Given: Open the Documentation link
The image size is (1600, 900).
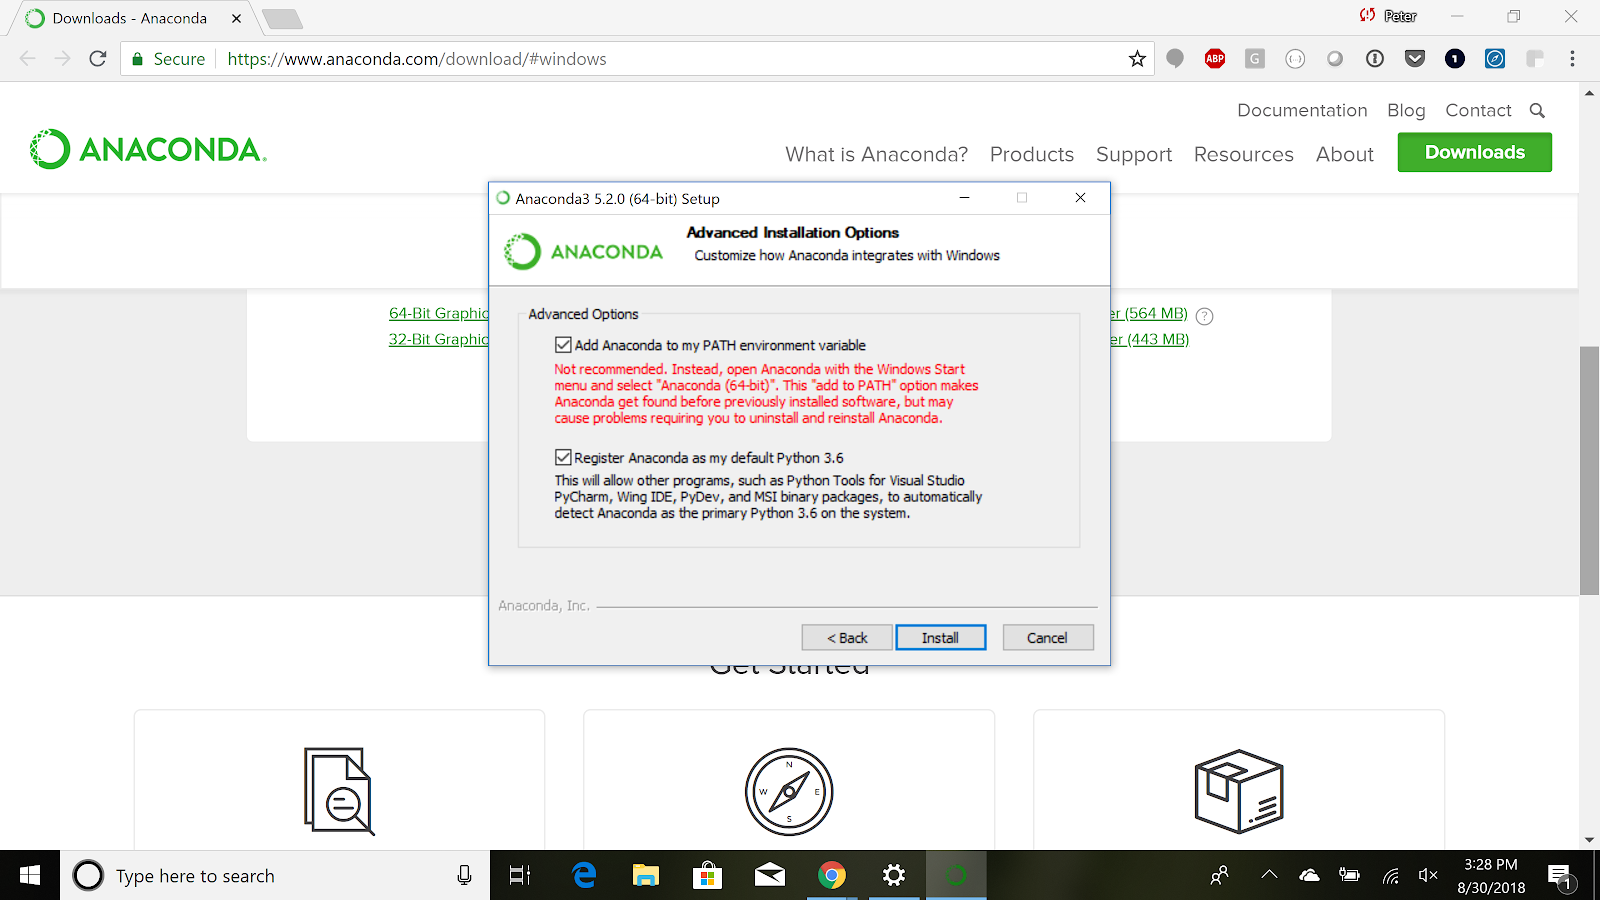Looking at the screenshot, I should pos(1302,111).
